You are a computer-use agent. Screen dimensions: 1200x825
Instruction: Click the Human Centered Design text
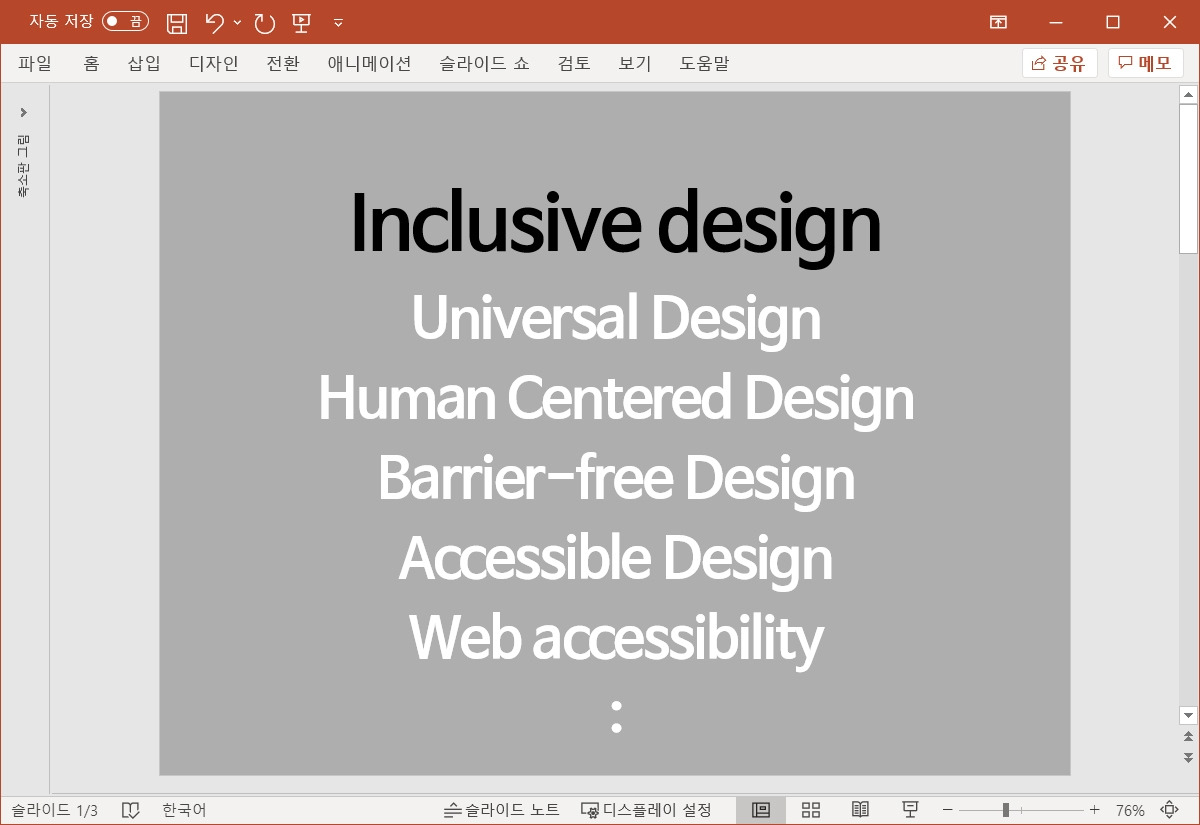coord(615,399)
